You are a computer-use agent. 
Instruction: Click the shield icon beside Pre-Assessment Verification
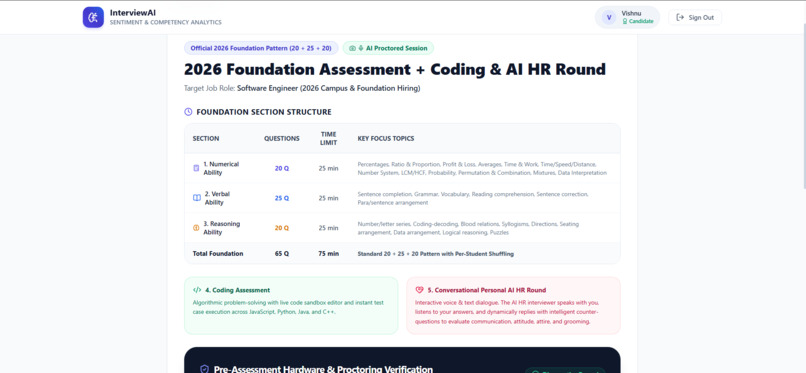205,369
